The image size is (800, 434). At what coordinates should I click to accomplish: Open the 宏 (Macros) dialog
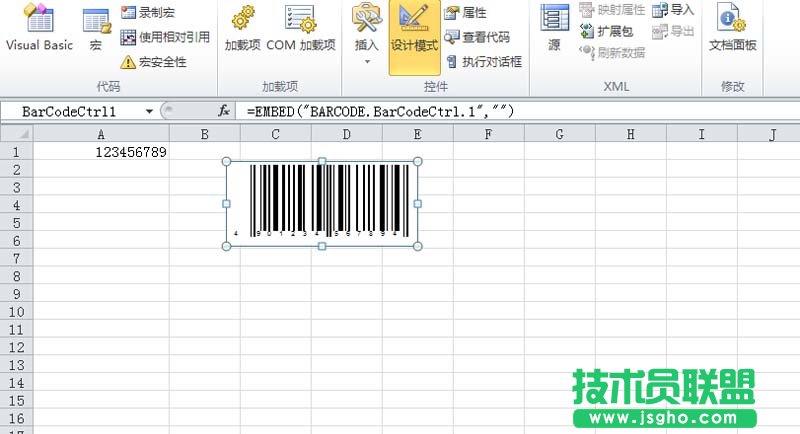(96, 30)
